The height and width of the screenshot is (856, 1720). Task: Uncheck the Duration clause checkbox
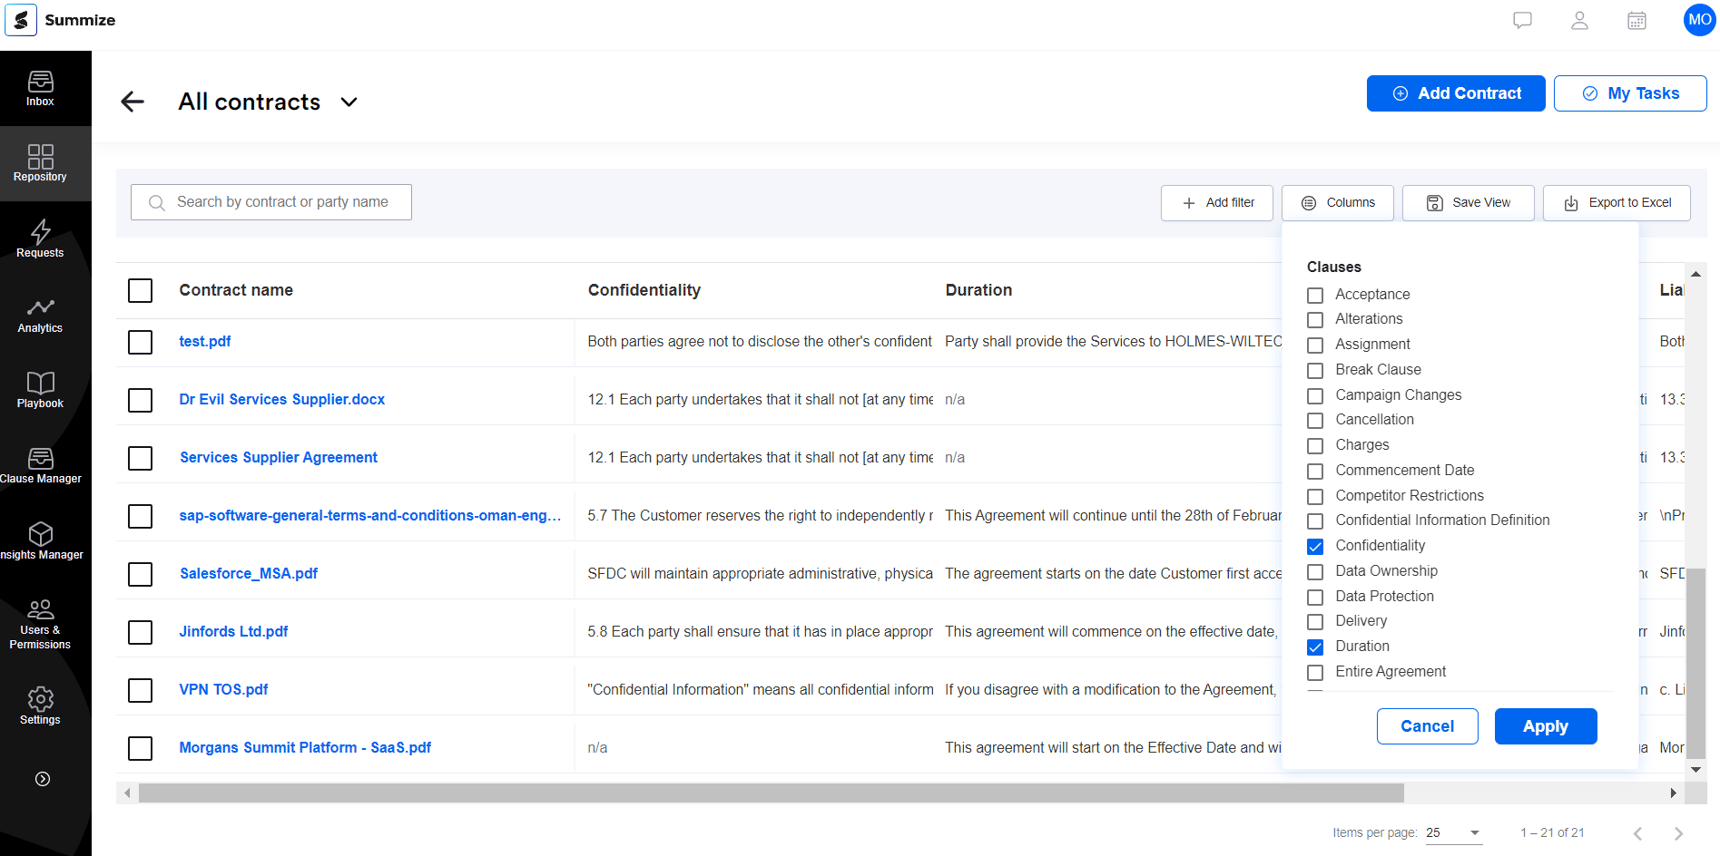(x=1315, y=647)
